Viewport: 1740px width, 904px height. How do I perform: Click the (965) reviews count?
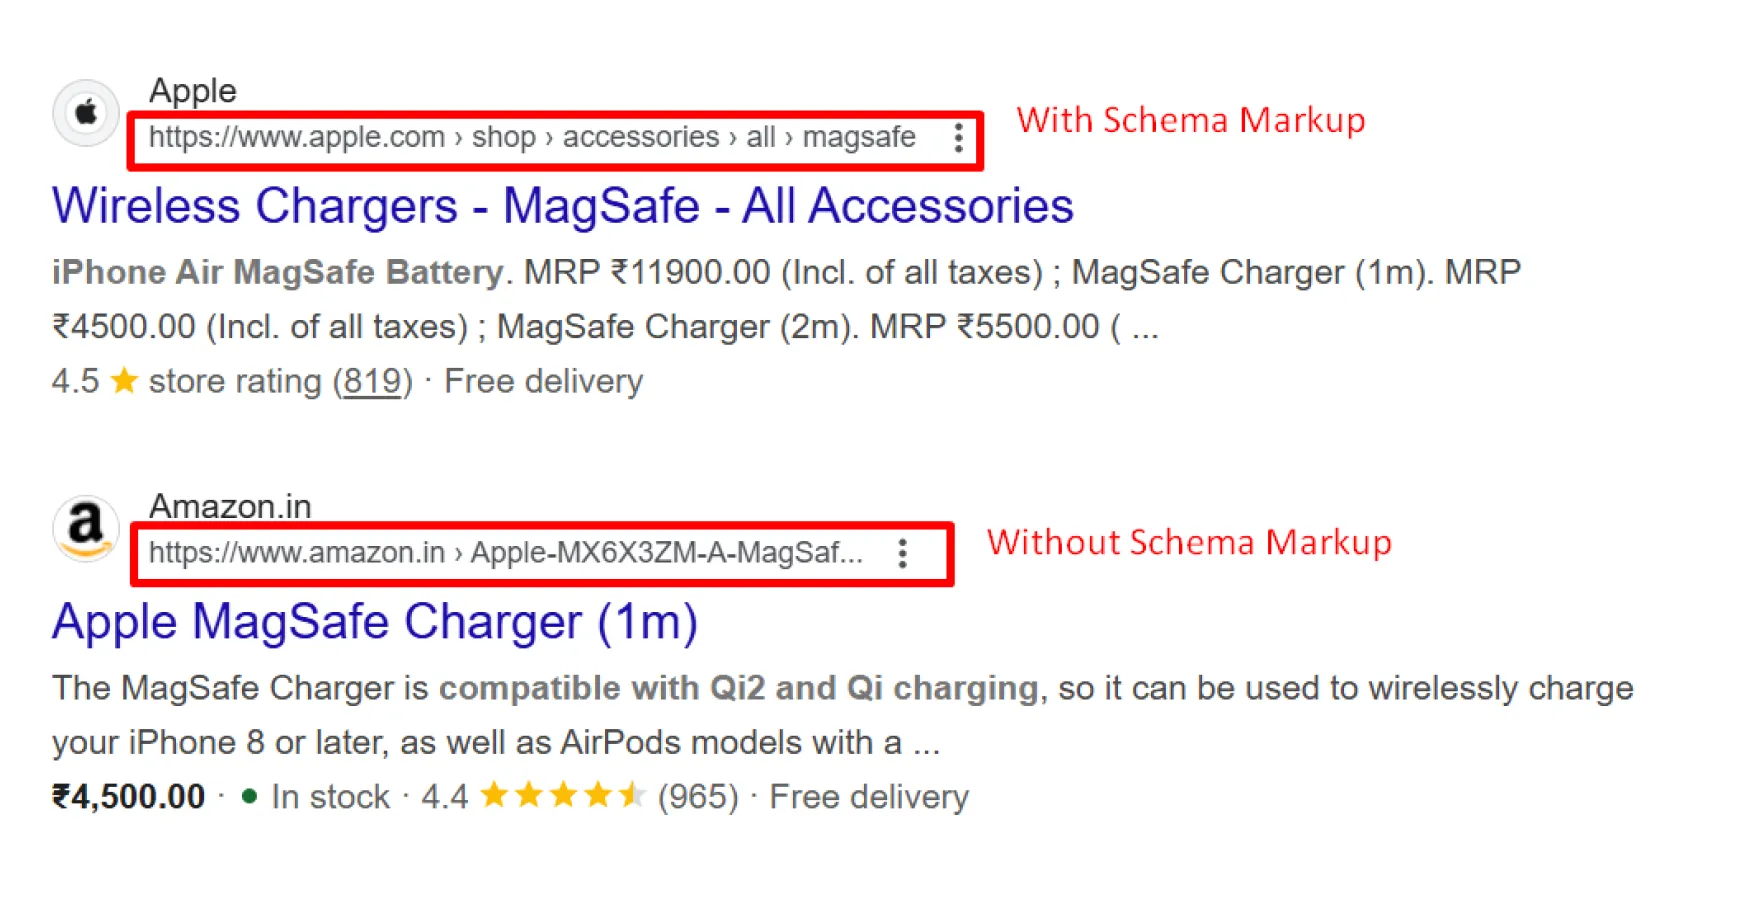pos(697,797)
